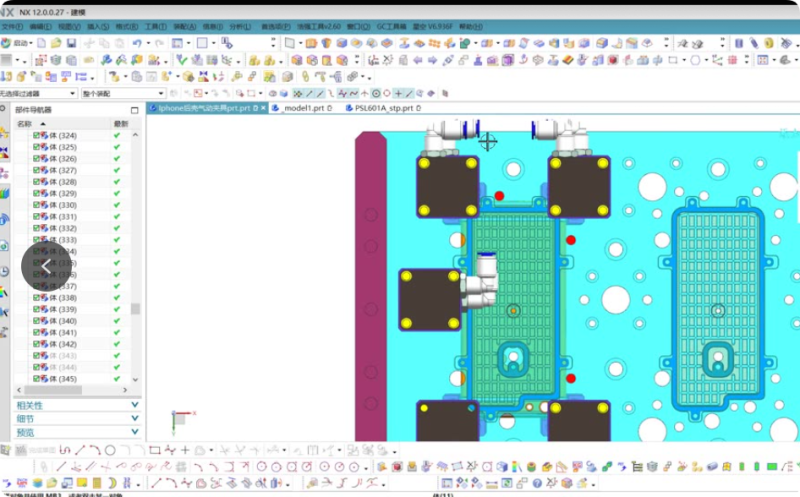Click the previous overlay arrow button

point(46,266)
